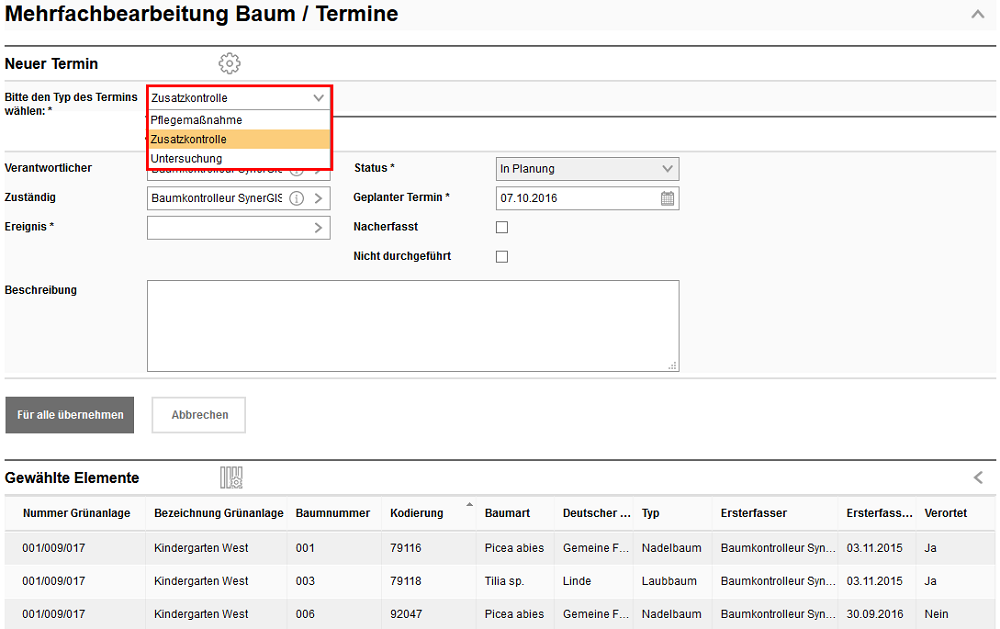This screenshot has width=1000, height=629.
Task: Toggle the Nacherfasst checkbox
Action: (502, 227)
